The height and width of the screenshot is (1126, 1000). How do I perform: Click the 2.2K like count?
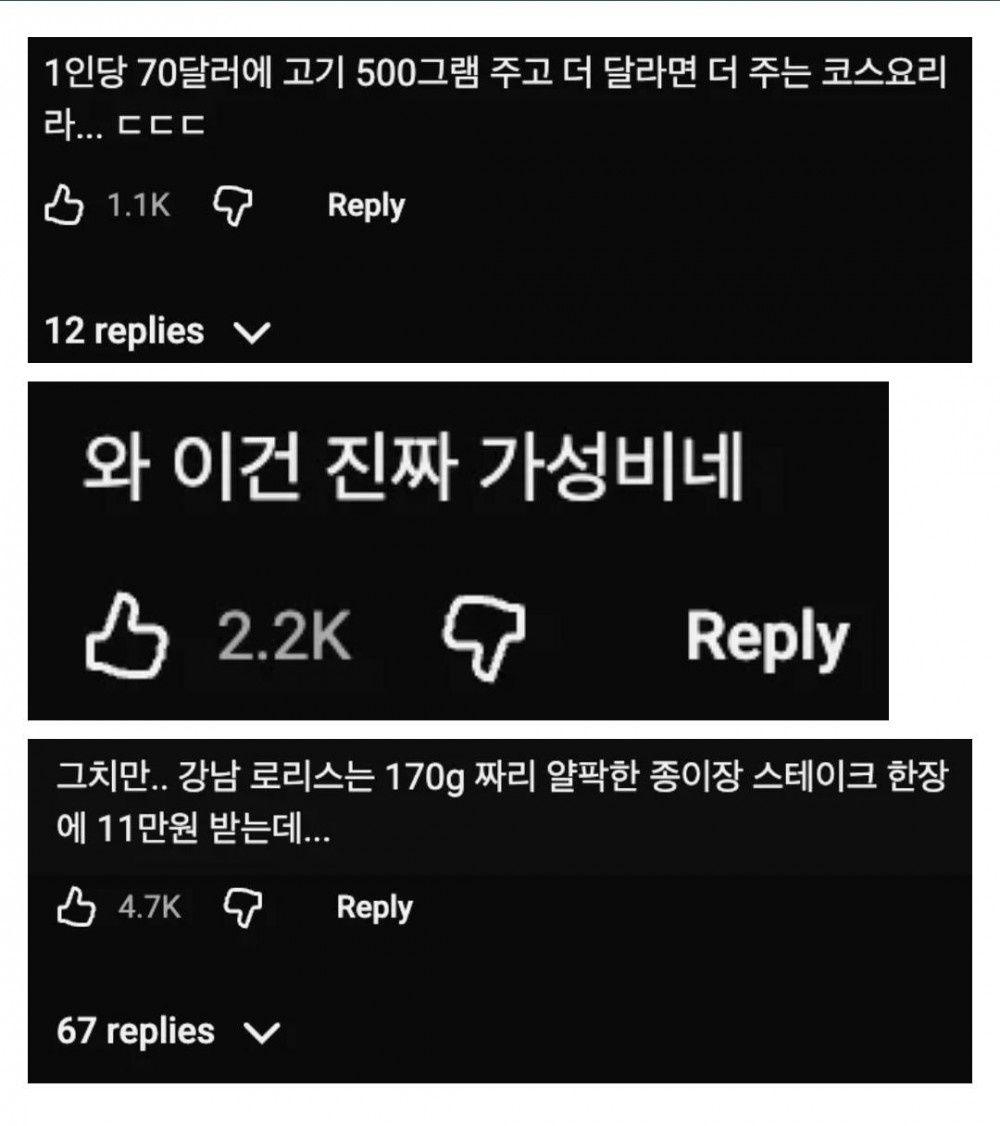[x=285, y=636]
